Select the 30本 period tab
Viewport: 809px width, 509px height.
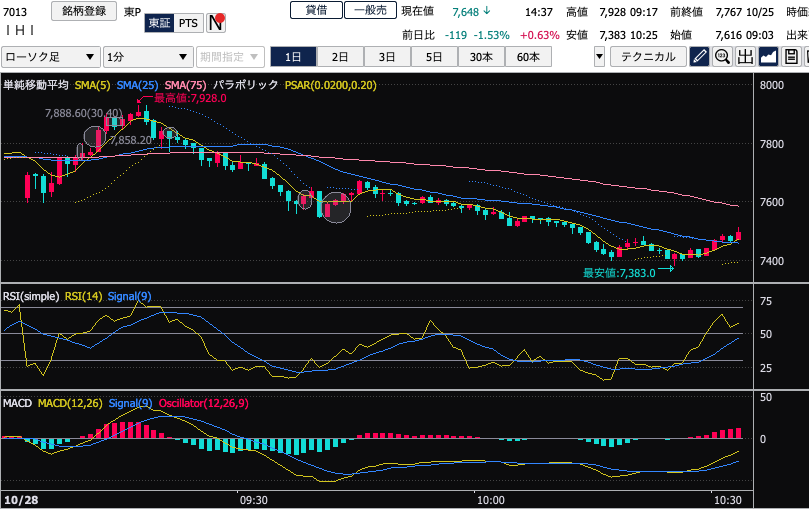tap(481, 57)
